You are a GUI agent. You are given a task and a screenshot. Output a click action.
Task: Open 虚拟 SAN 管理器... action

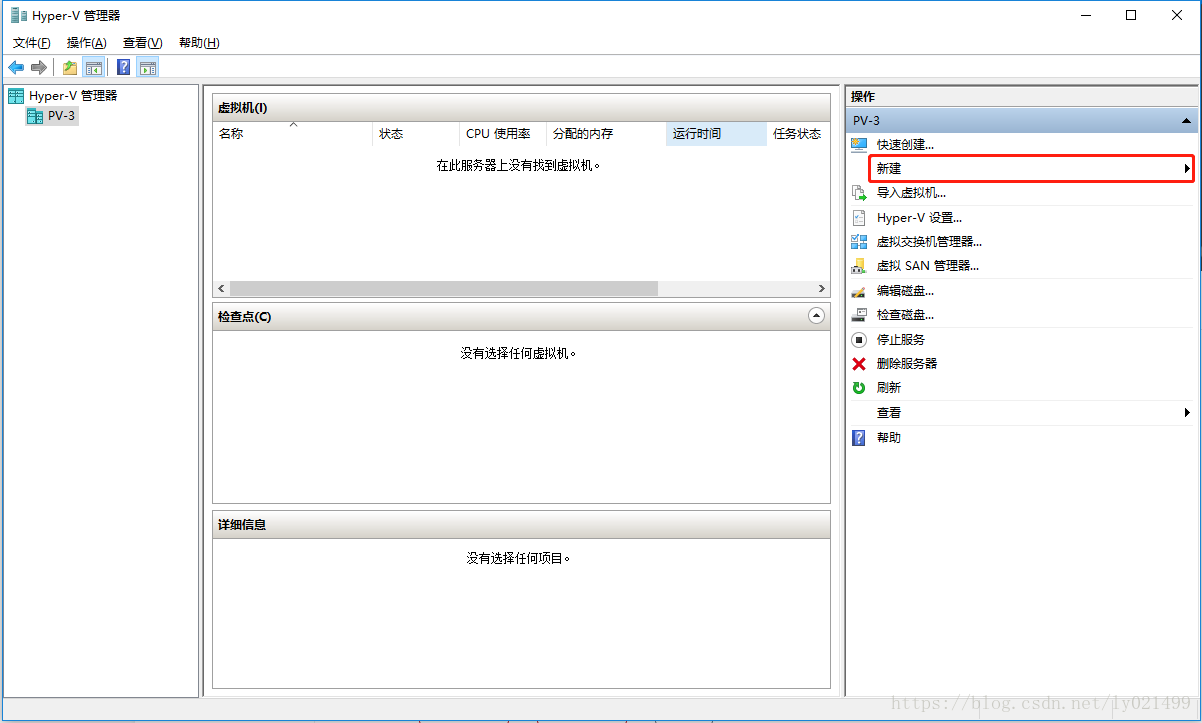[928, 266]
